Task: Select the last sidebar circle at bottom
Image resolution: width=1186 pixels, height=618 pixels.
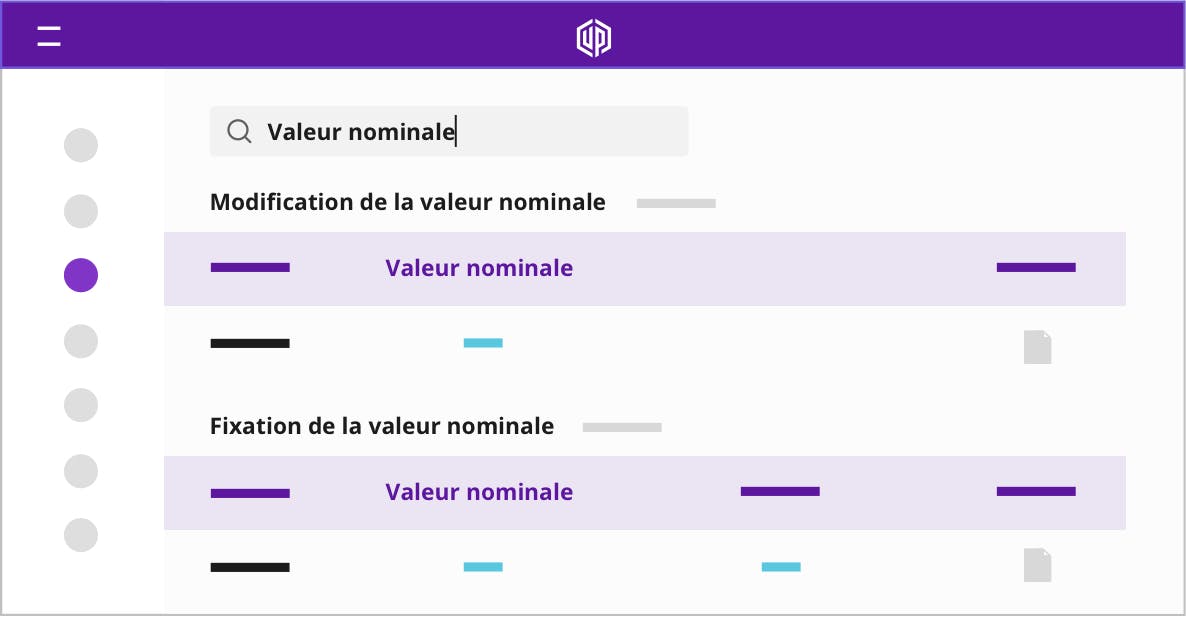Action: pyautogui.click(x=81, y=535)
